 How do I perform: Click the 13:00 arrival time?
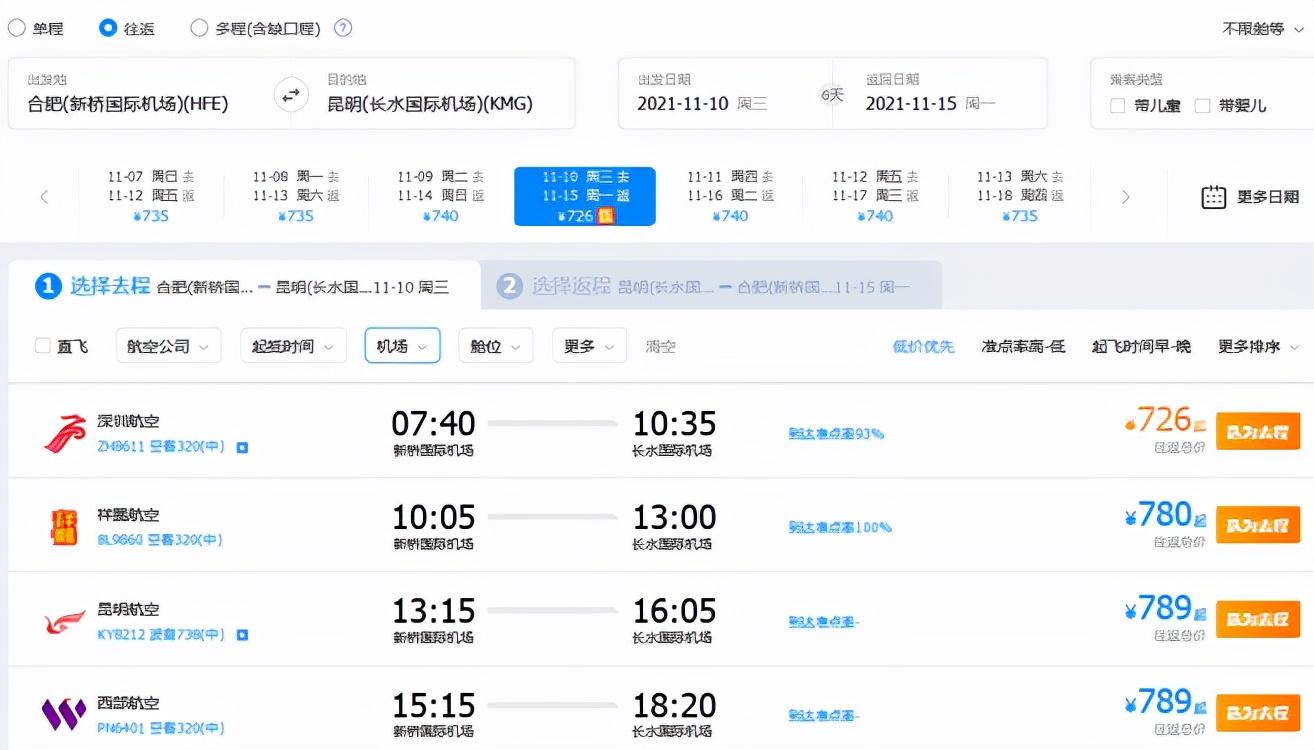[x=674, y=517]
